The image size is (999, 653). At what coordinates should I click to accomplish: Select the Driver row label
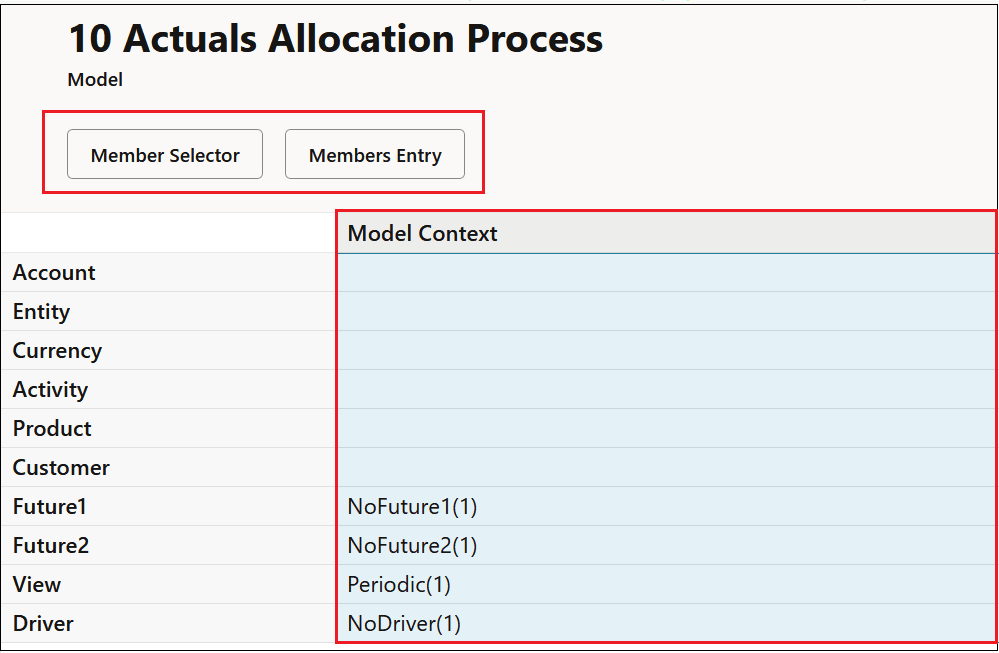pos(43,623)
